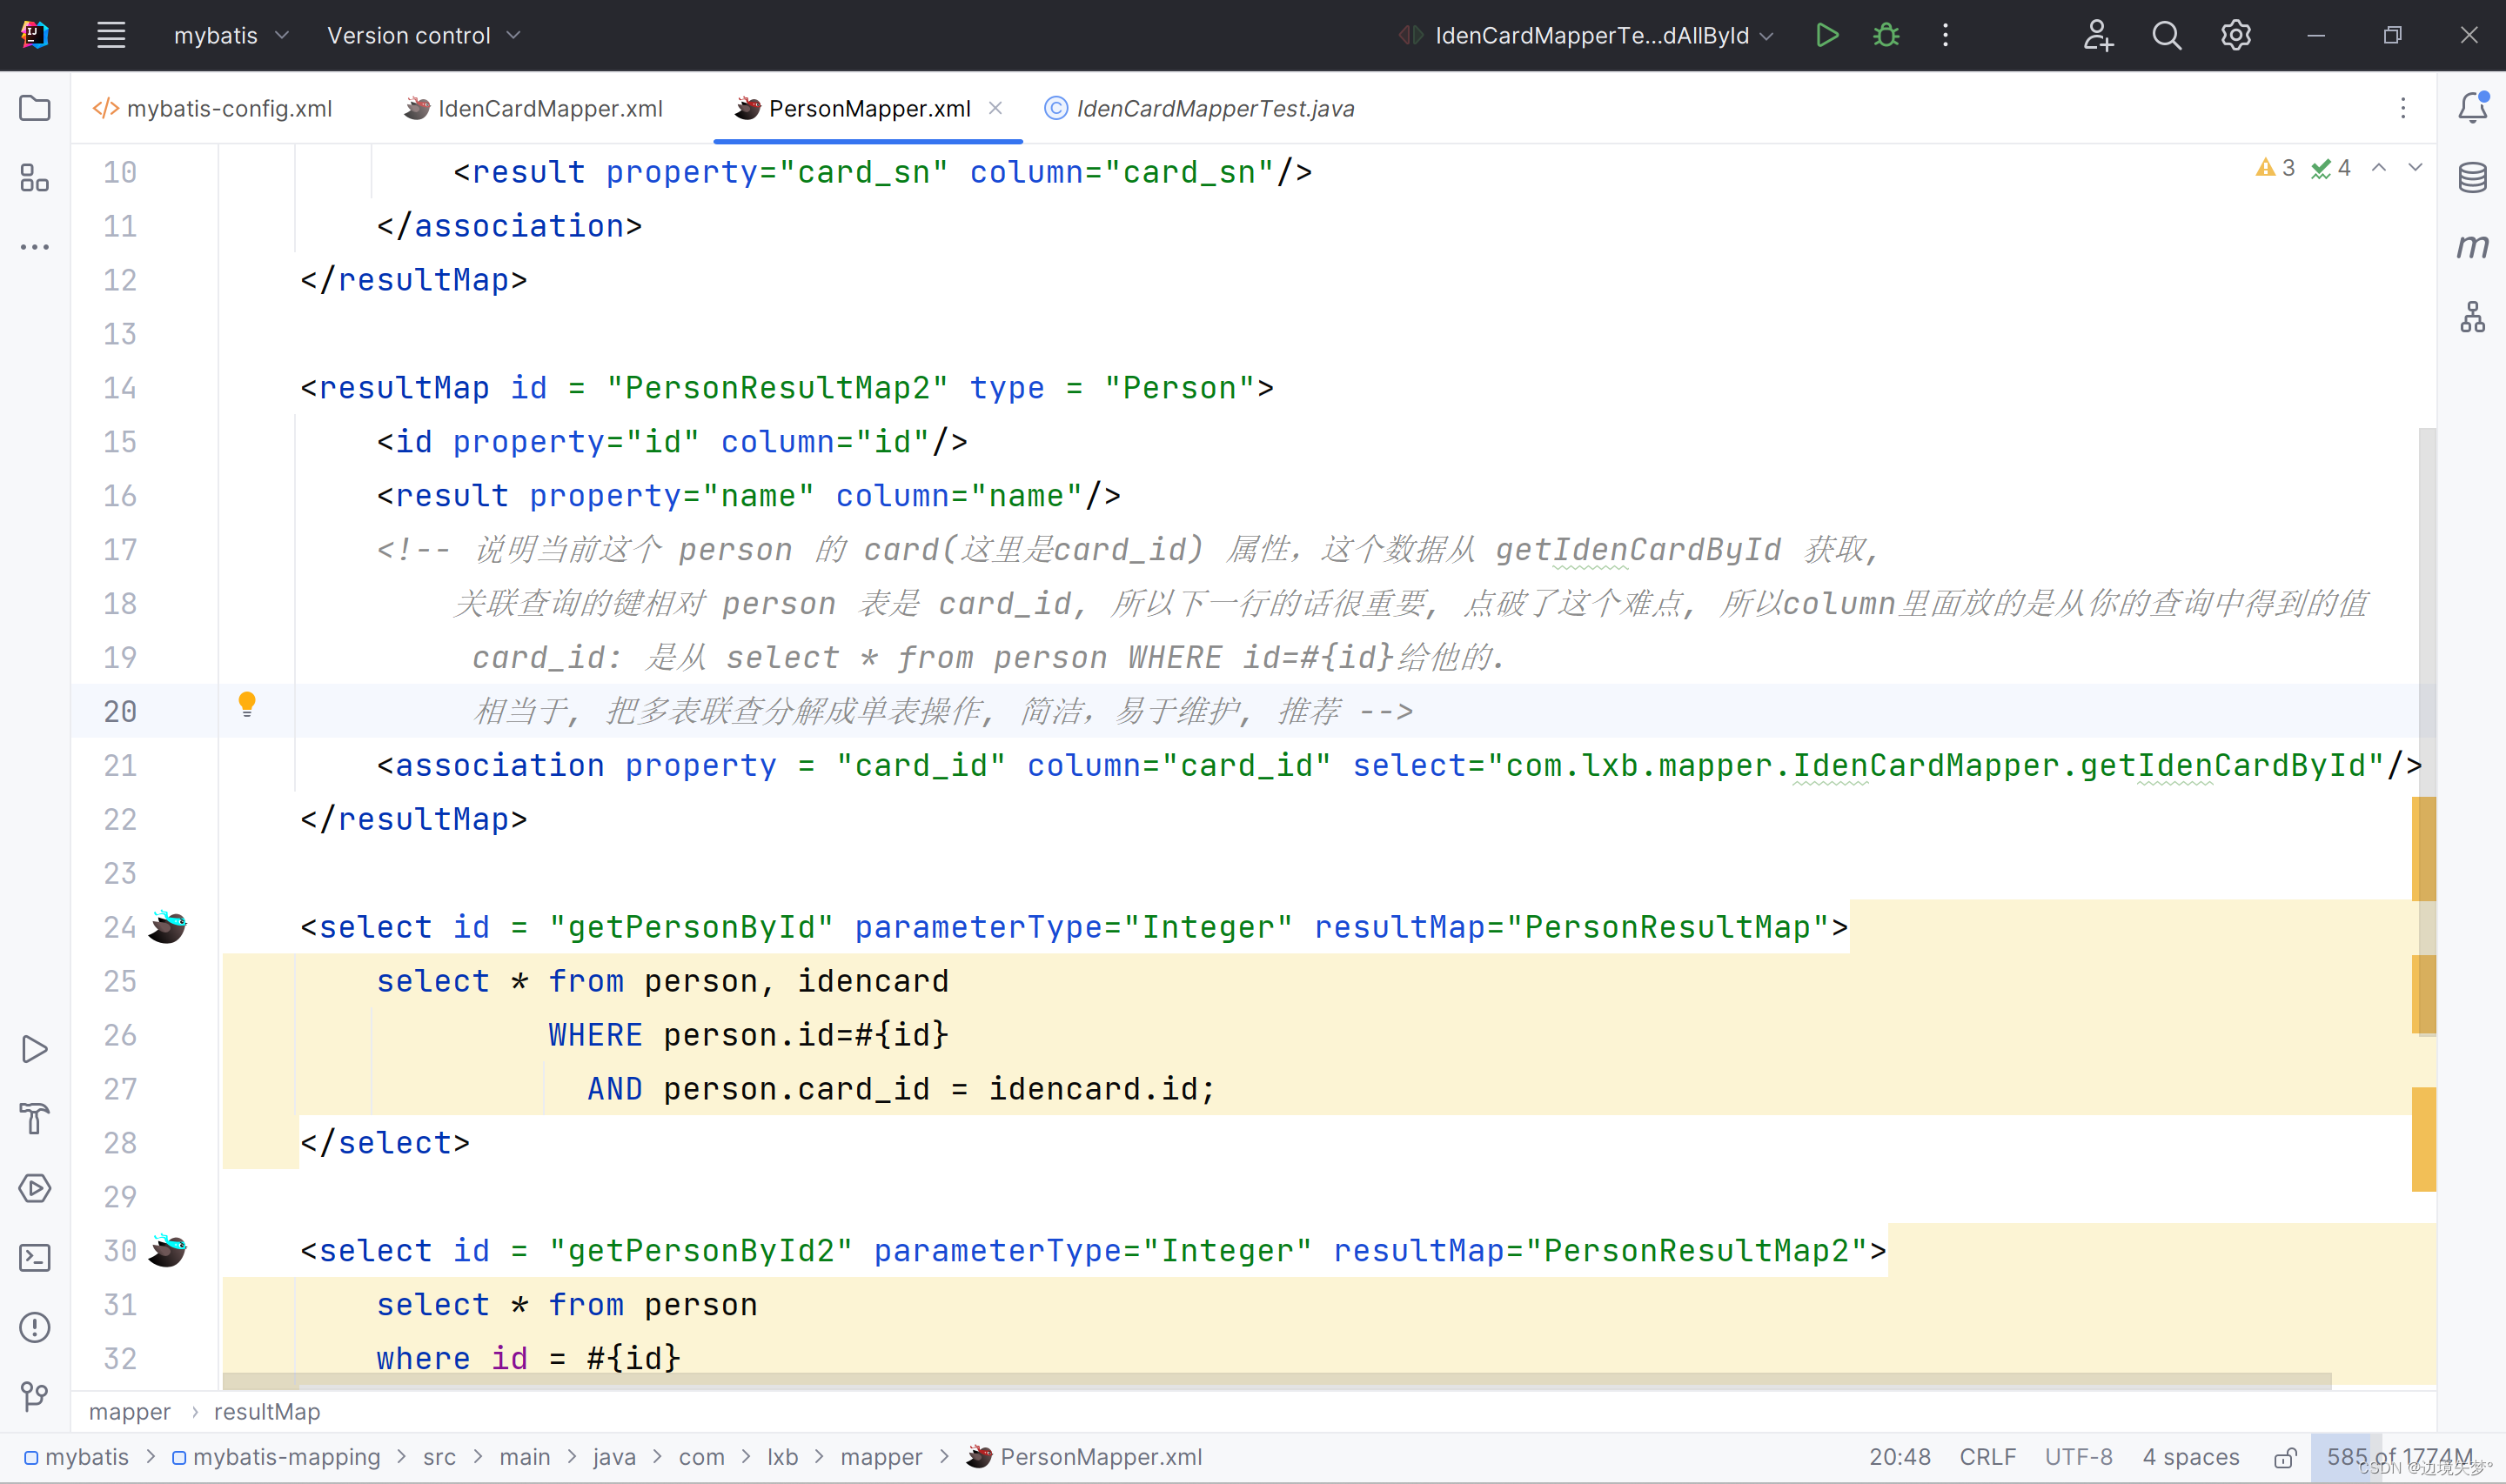Run the current configuration
The image size is (2506, 1484).
coord(1826,35)
